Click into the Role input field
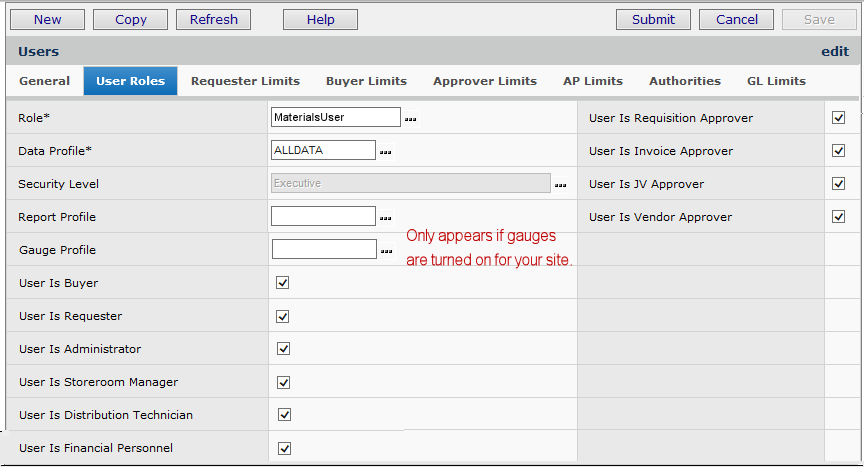Viewport: 864px width, 467px height. tap(335, 118)
